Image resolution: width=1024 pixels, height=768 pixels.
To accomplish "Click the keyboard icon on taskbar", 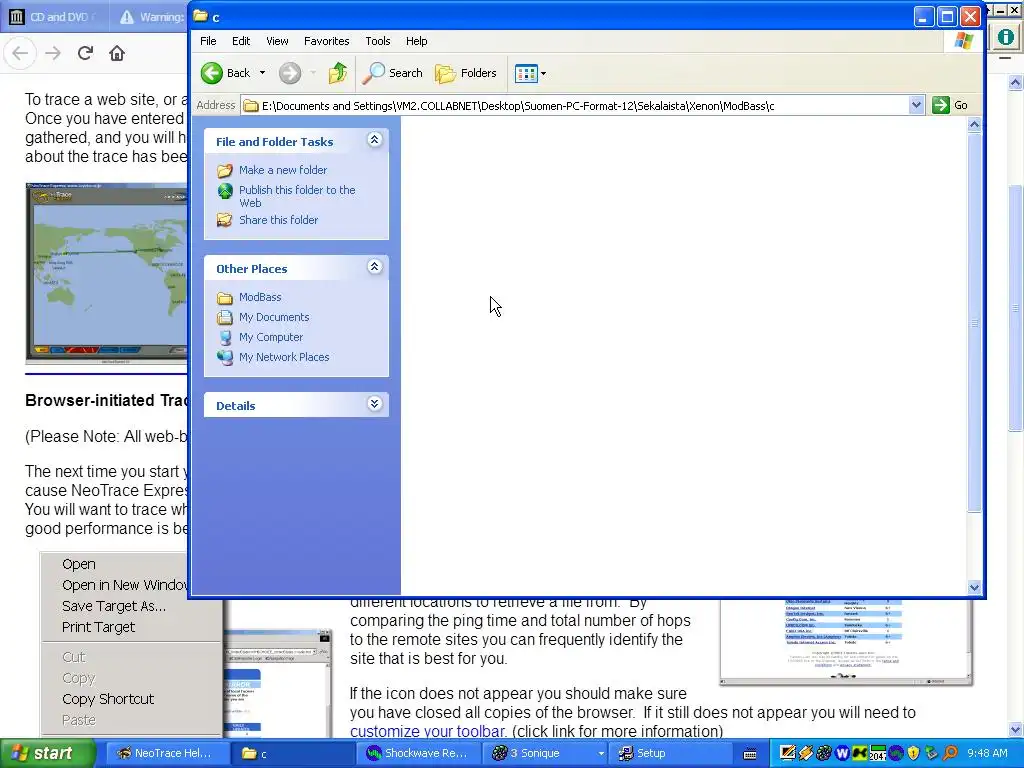I will (x=750, y=754).
